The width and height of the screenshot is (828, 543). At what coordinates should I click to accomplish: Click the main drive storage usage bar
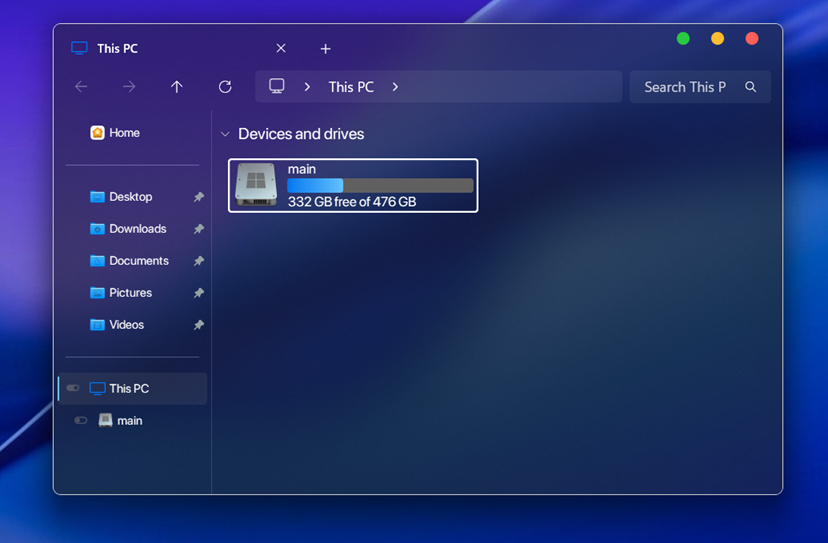pyautogui.click(x=380, y=185)
